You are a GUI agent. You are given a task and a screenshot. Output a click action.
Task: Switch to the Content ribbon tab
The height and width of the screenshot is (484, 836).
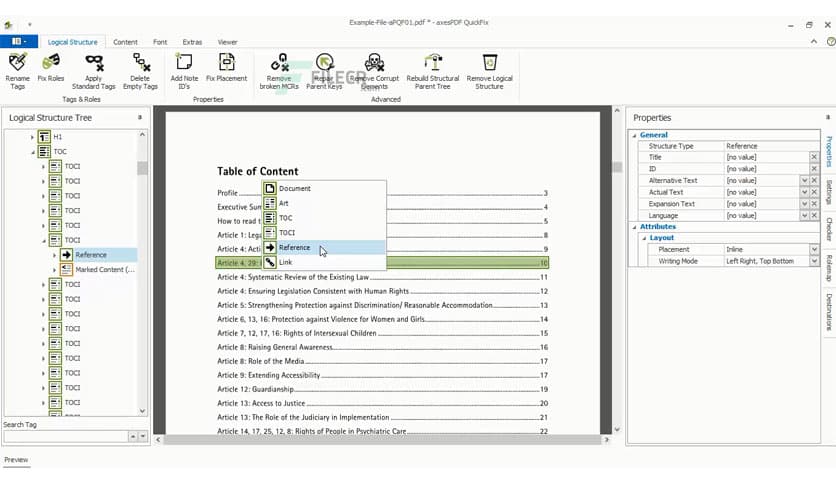pyautogui.click(x=125, y=42)
